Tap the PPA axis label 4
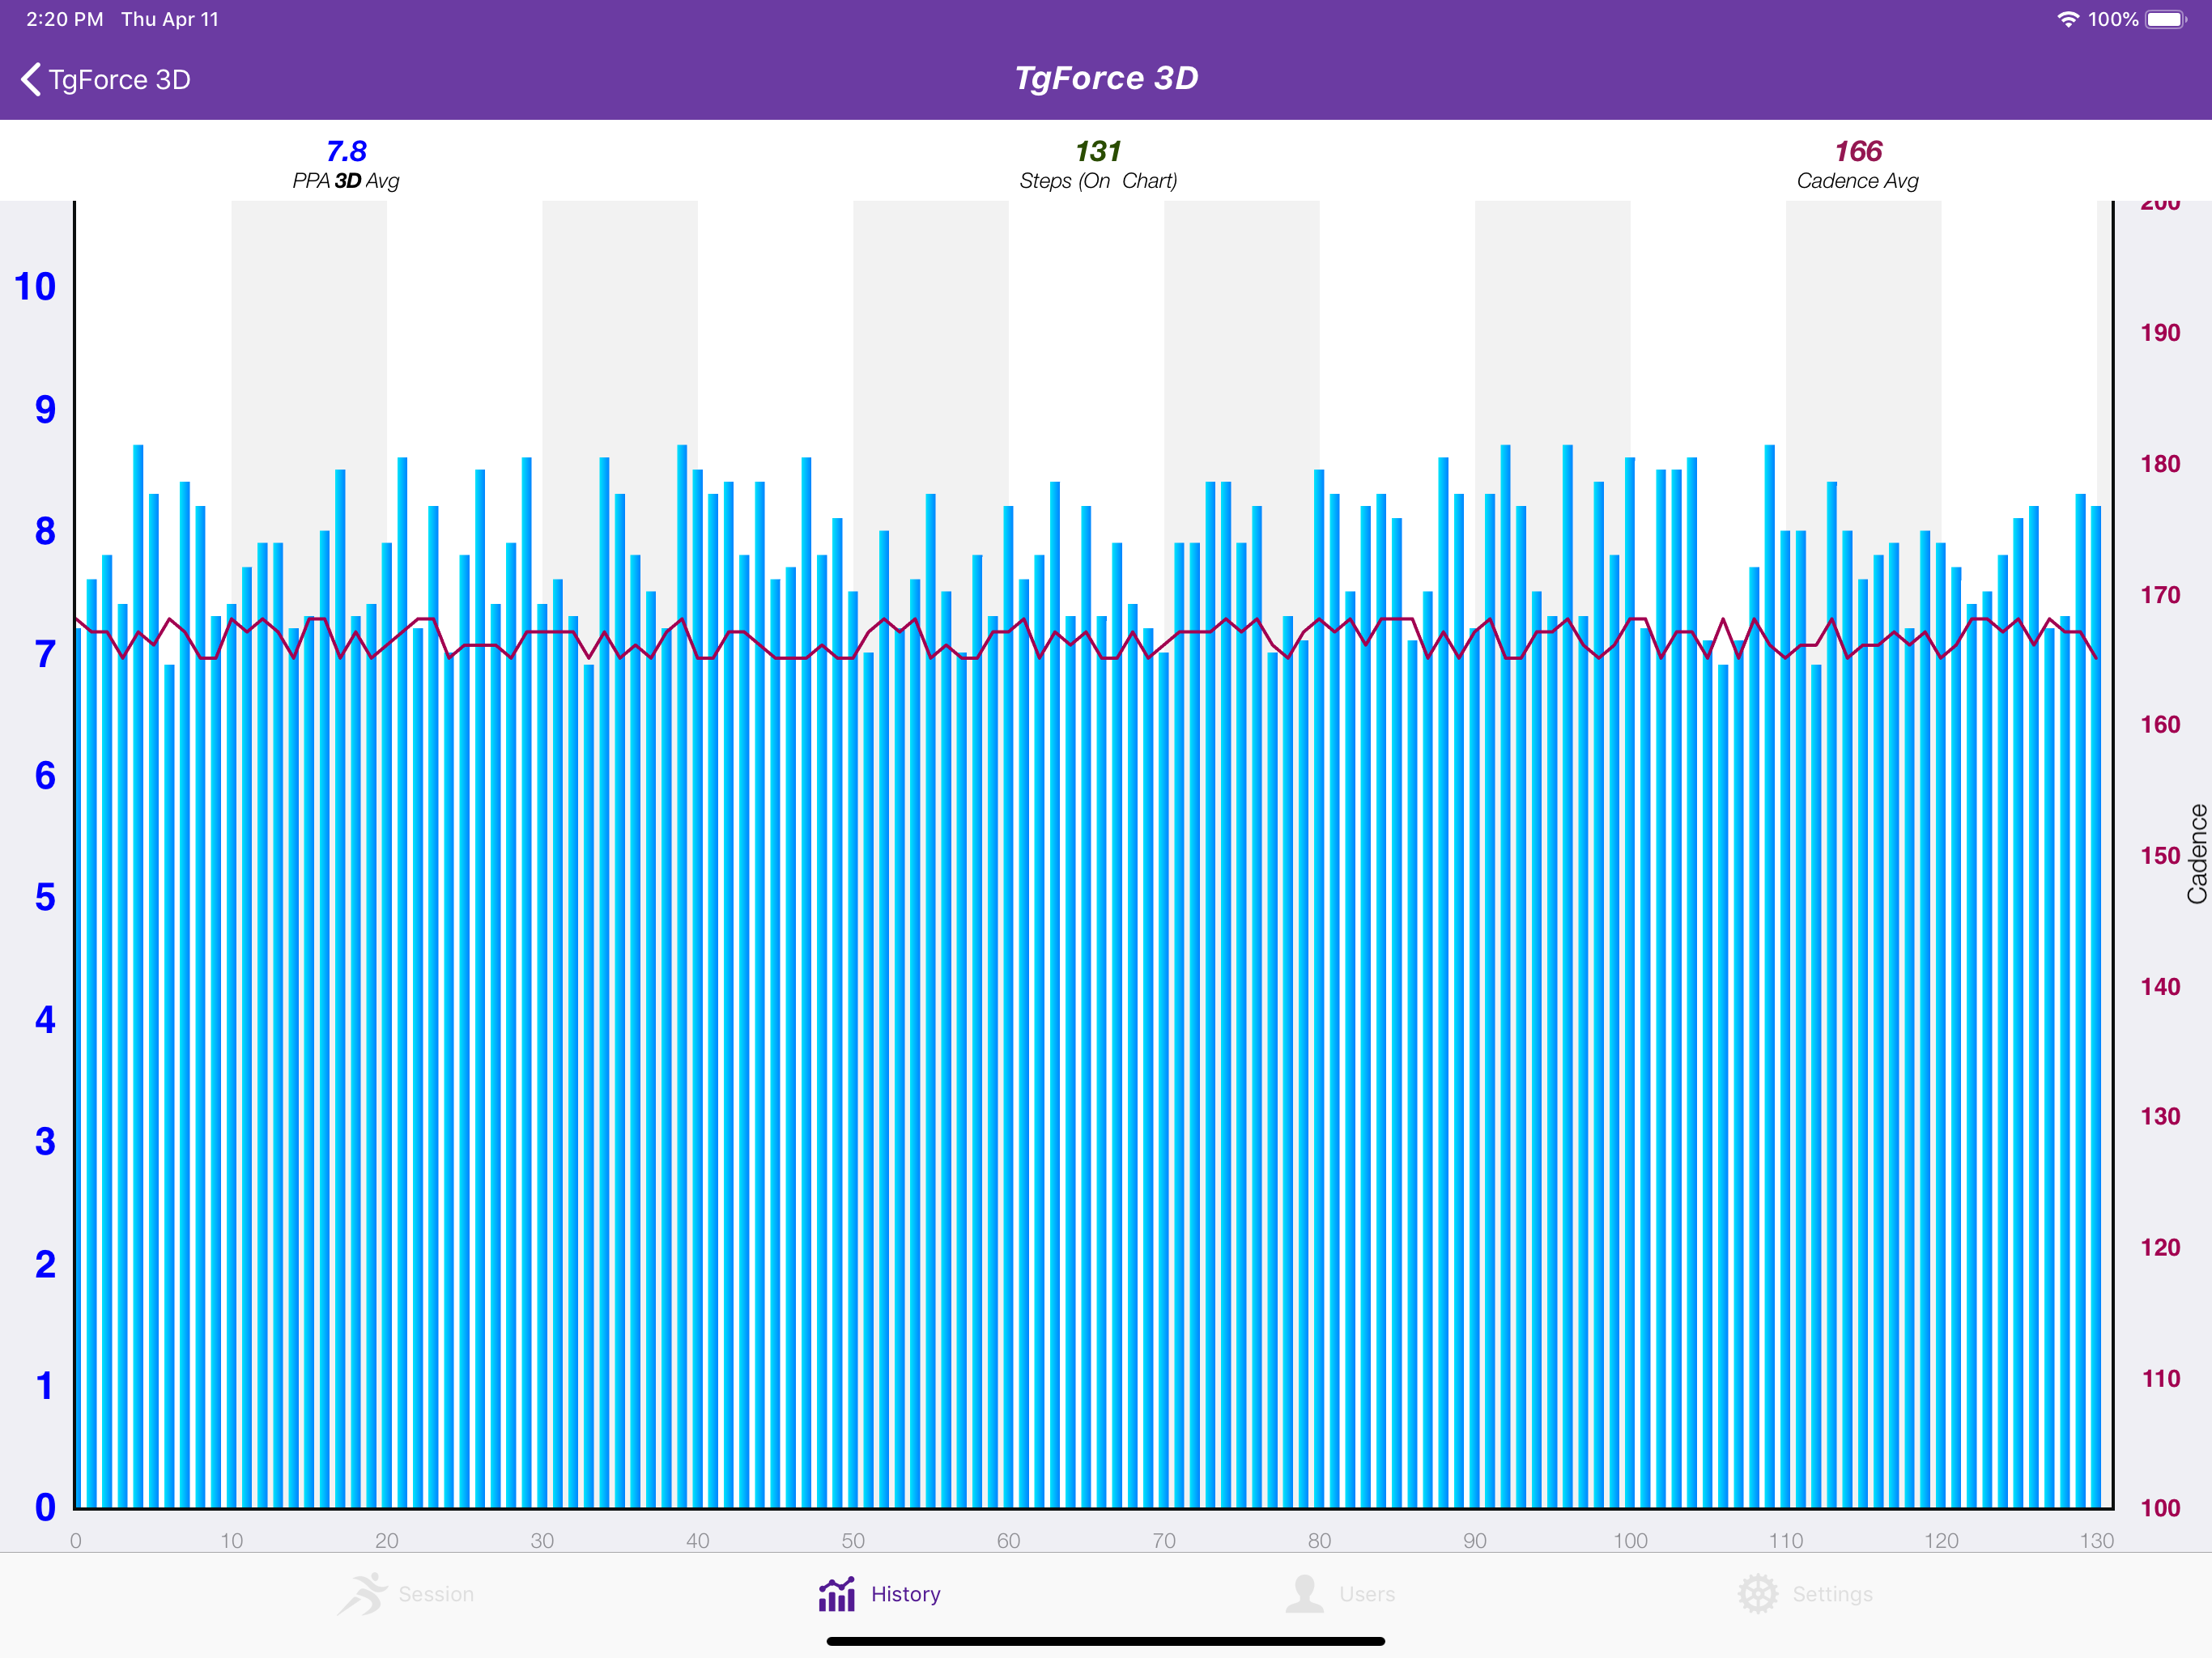The height and width of the screenshot is (1658, 2212). point(45,1020)
